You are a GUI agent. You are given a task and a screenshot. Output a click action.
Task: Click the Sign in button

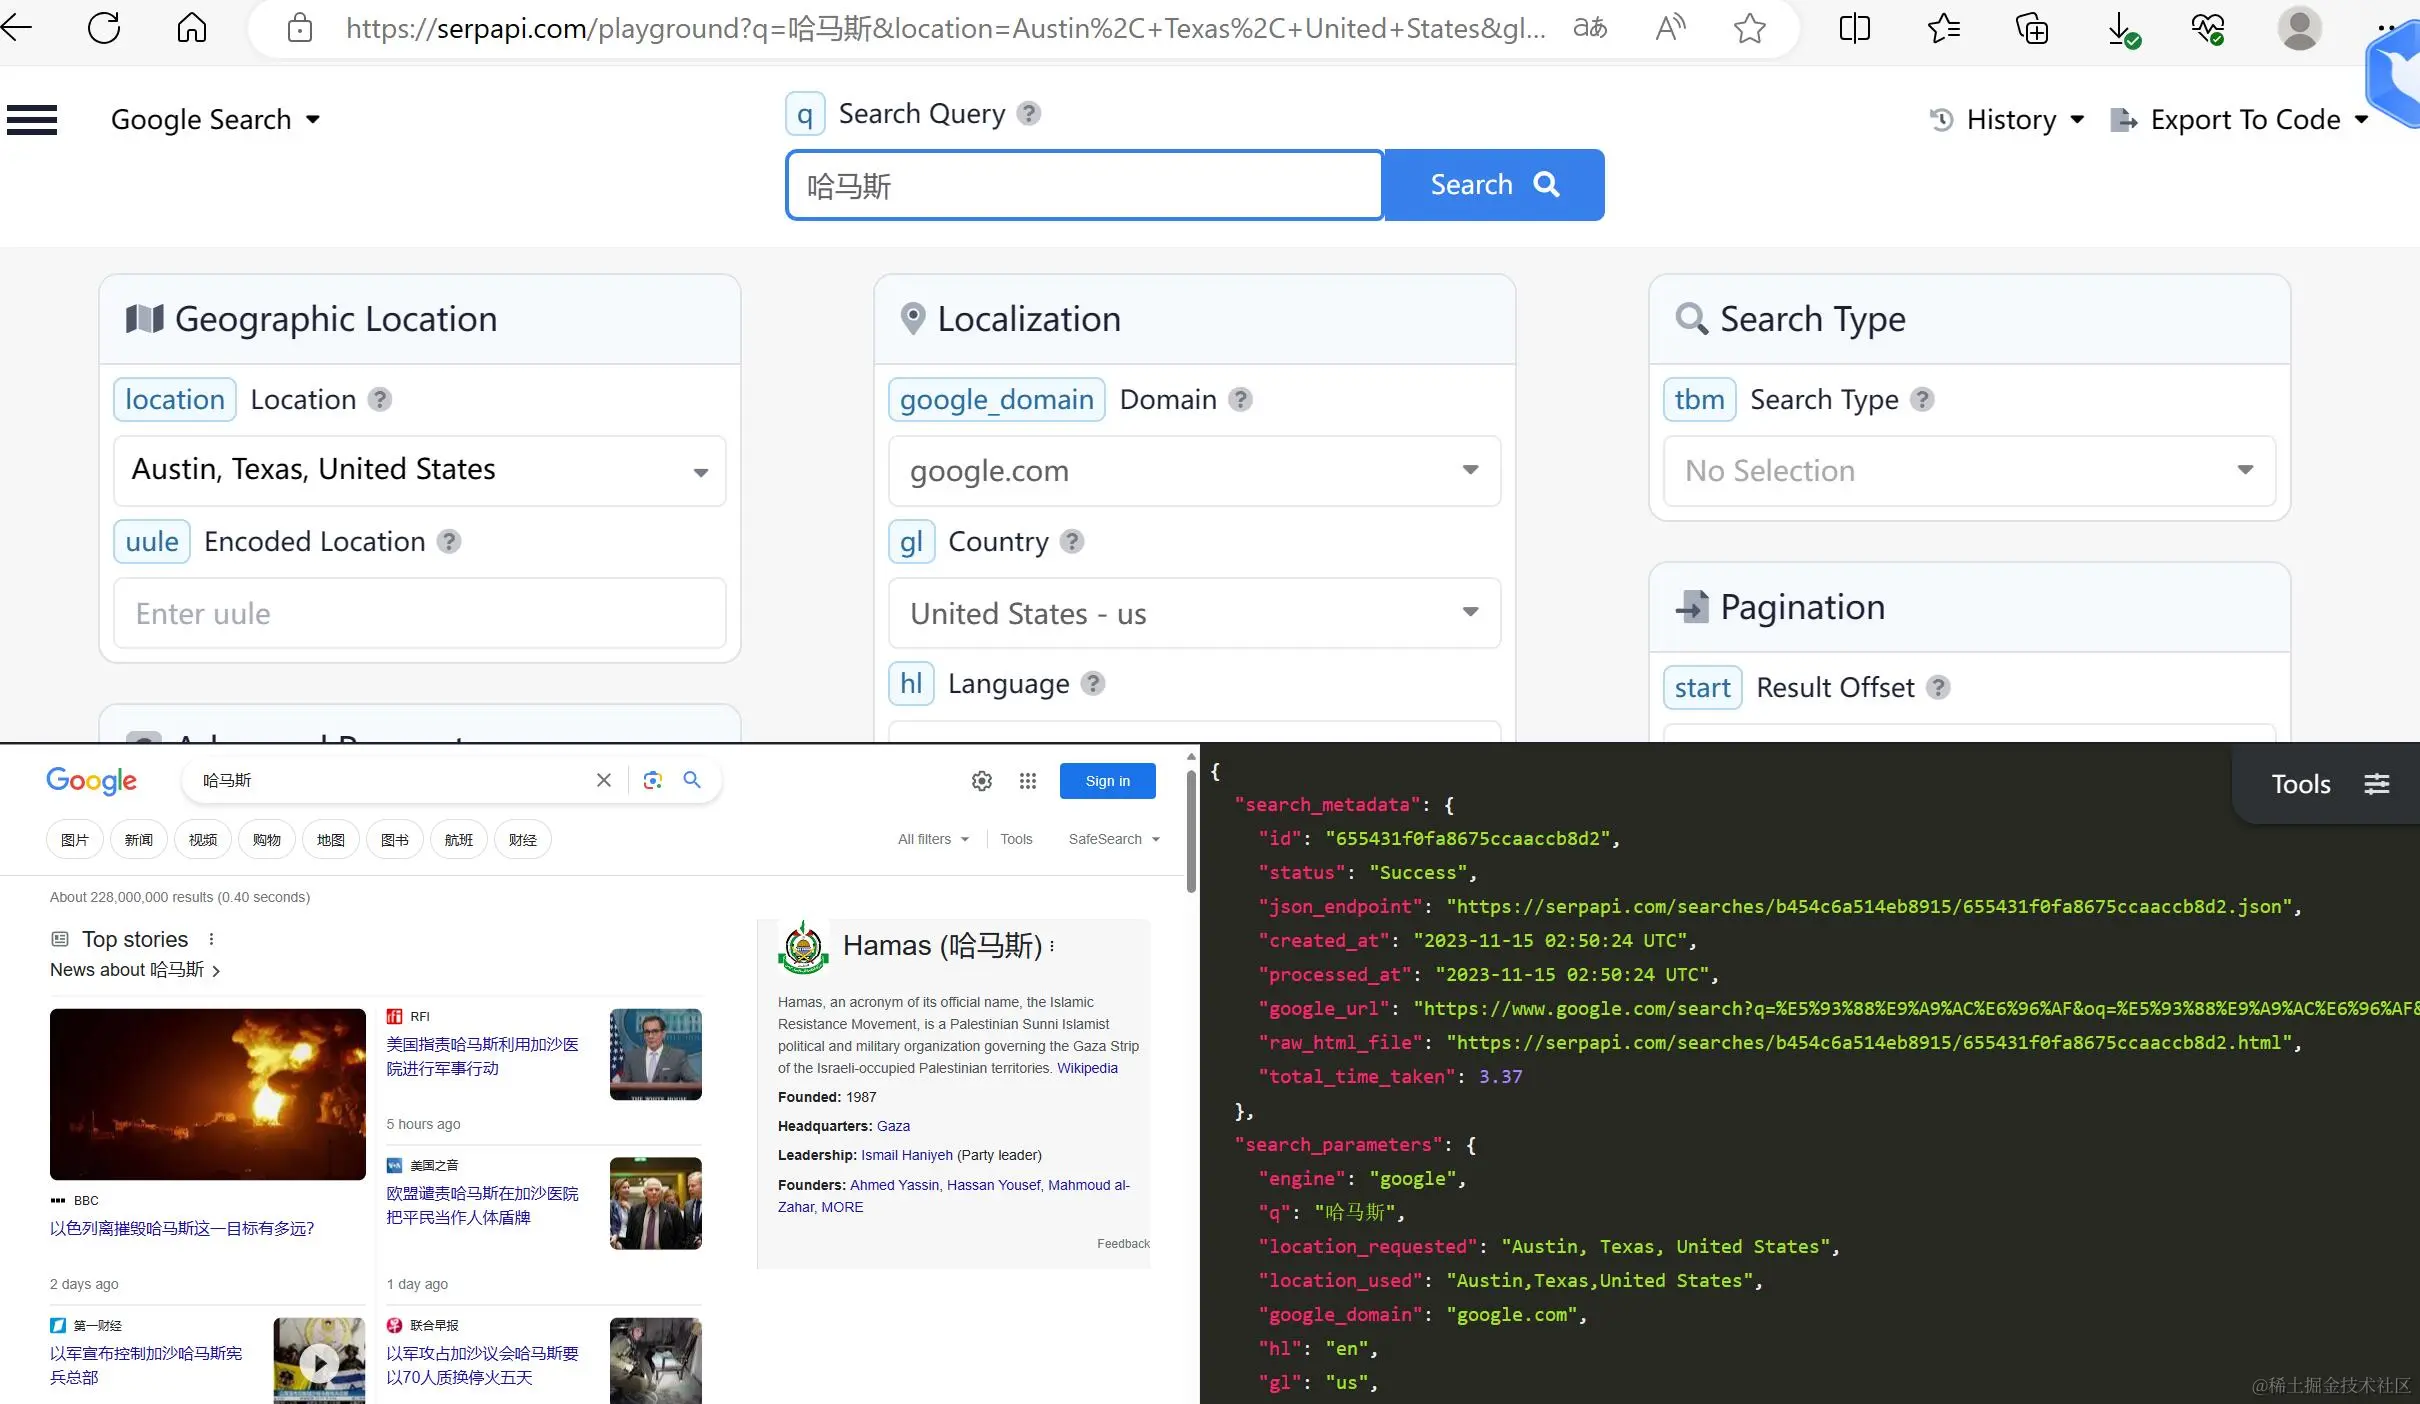pyautogui.click(x=1107, y=781)
